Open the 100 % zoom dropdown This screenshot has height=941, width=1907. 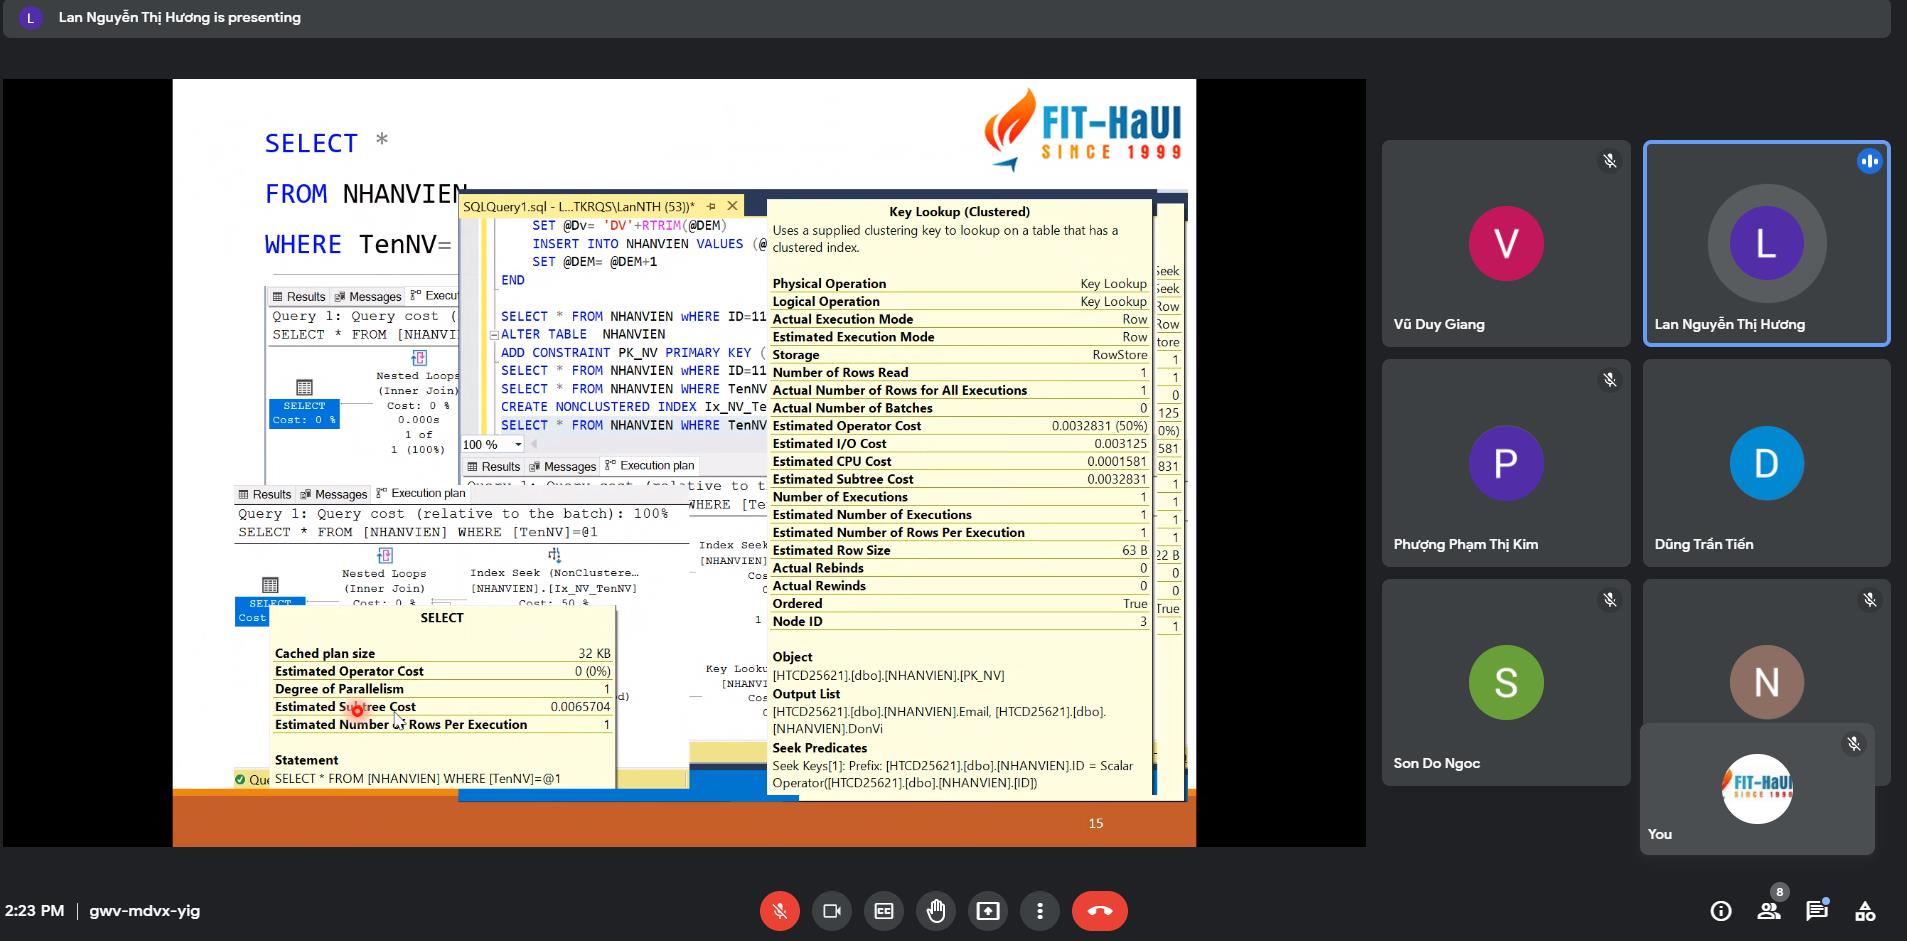click(518, 445)
